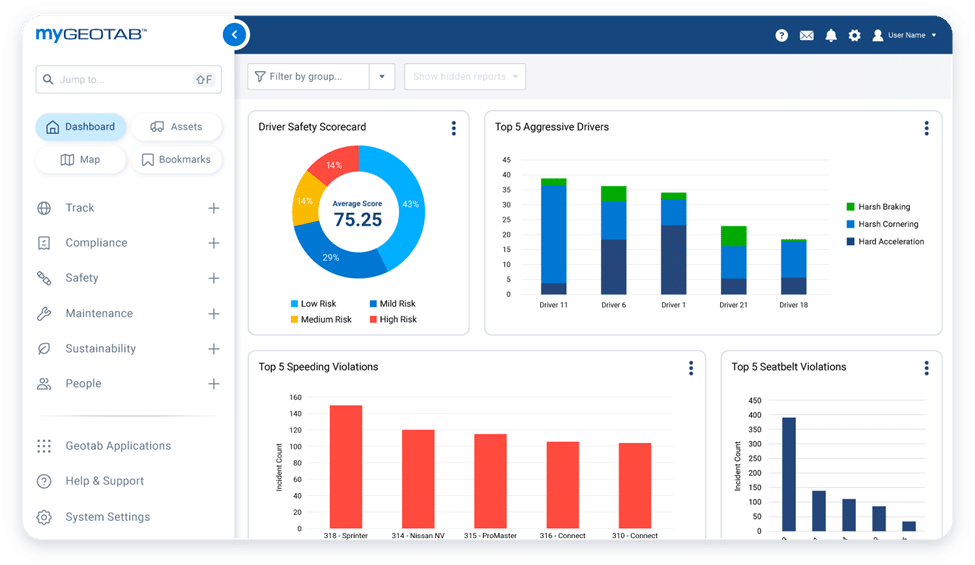The image size is (975, 565).
Task: Open Top 5 Seatbelt Violations options menu
Action: pyautogui.click(x=926, y=368)
